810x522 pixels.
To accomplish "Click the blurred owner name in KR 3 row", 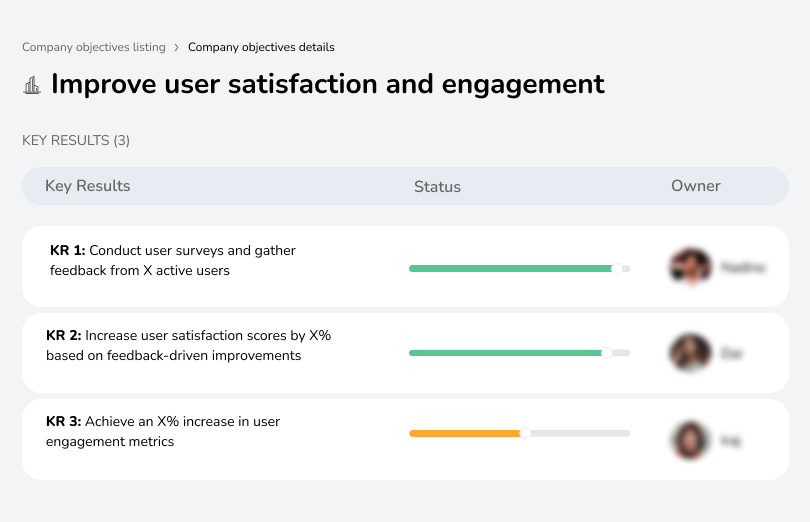I will tap(730, 441).
